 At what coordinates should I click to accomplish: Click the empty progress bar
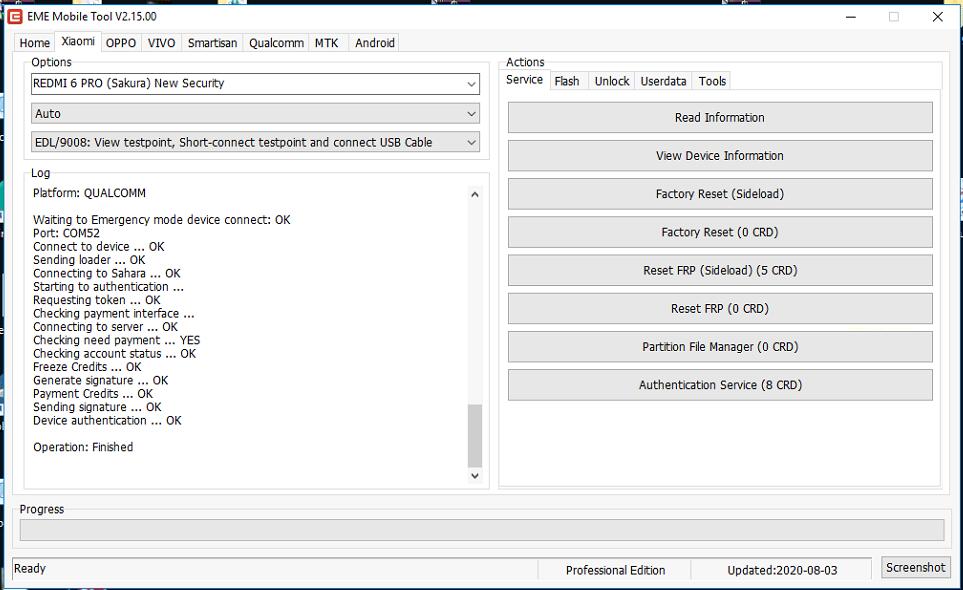[482, 530]
